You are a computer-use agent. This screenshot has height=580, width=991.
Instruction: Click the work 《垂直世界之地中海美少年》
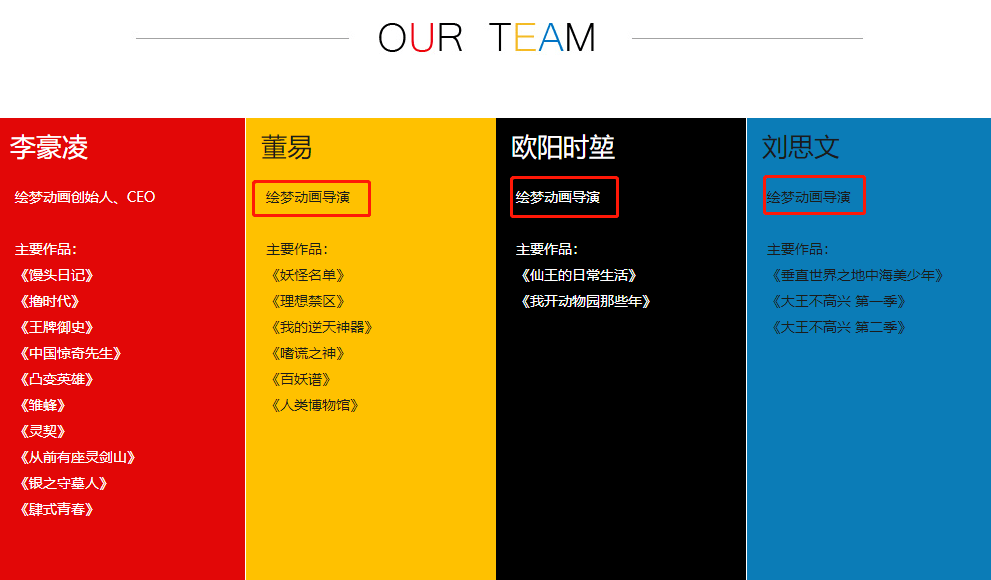[858, 275]
